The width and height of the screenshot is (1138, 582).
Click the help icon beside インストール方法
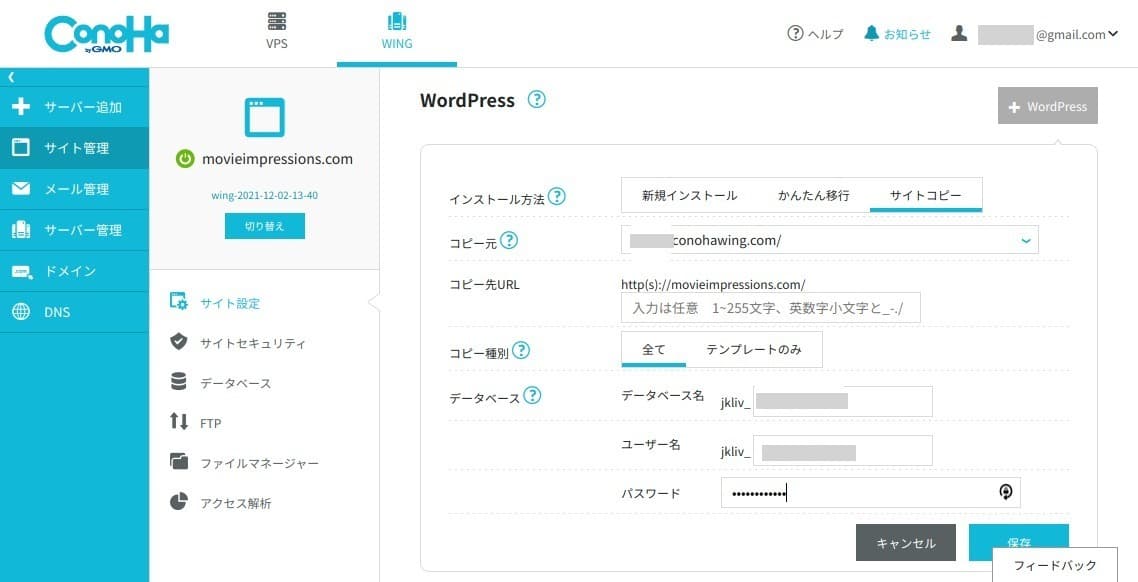557,196
